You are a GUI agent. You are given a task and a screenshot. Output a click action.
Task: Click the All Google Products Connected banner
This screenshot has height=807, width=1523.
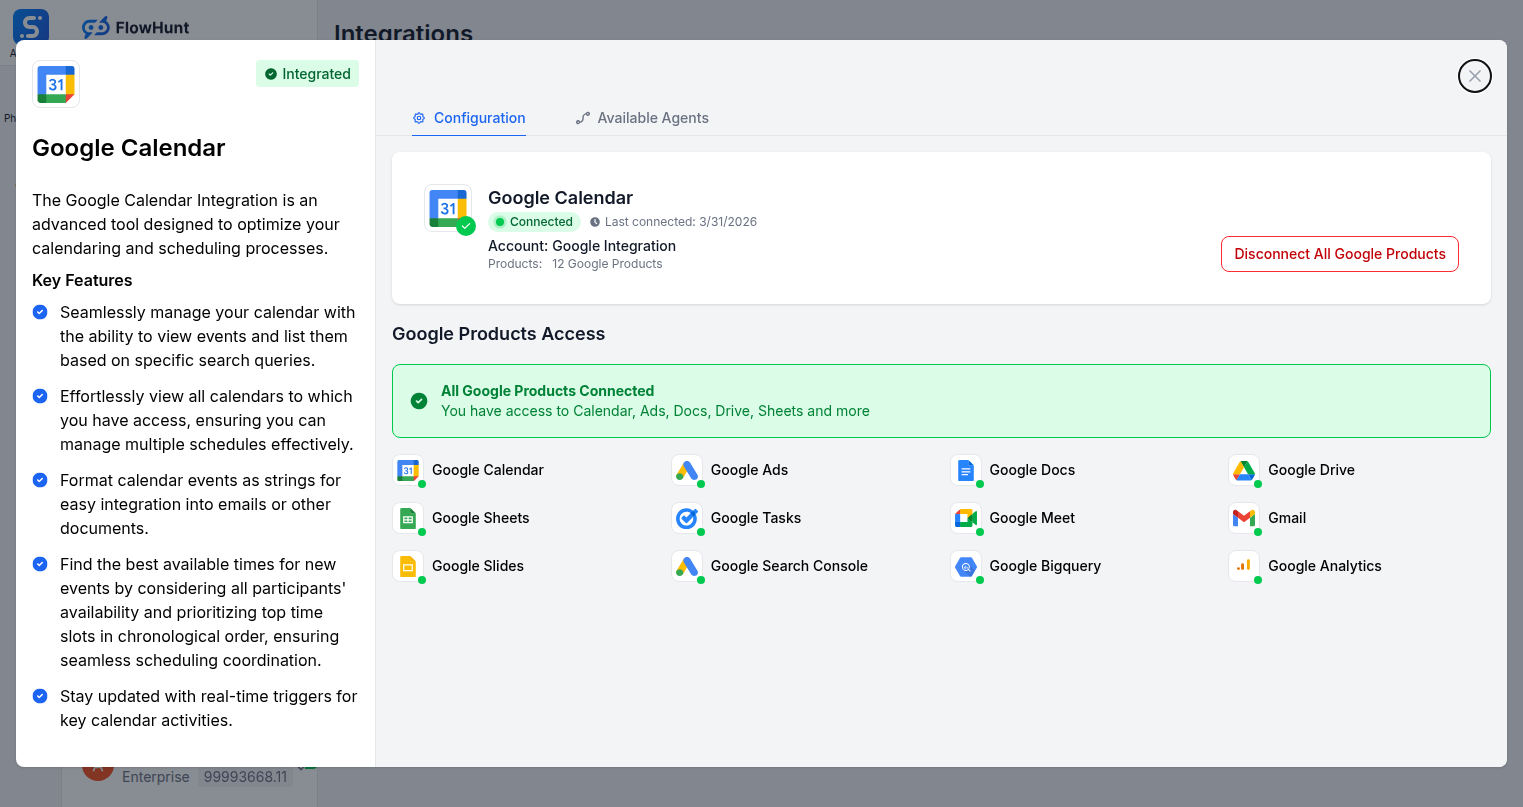click(x=941, y=400)
